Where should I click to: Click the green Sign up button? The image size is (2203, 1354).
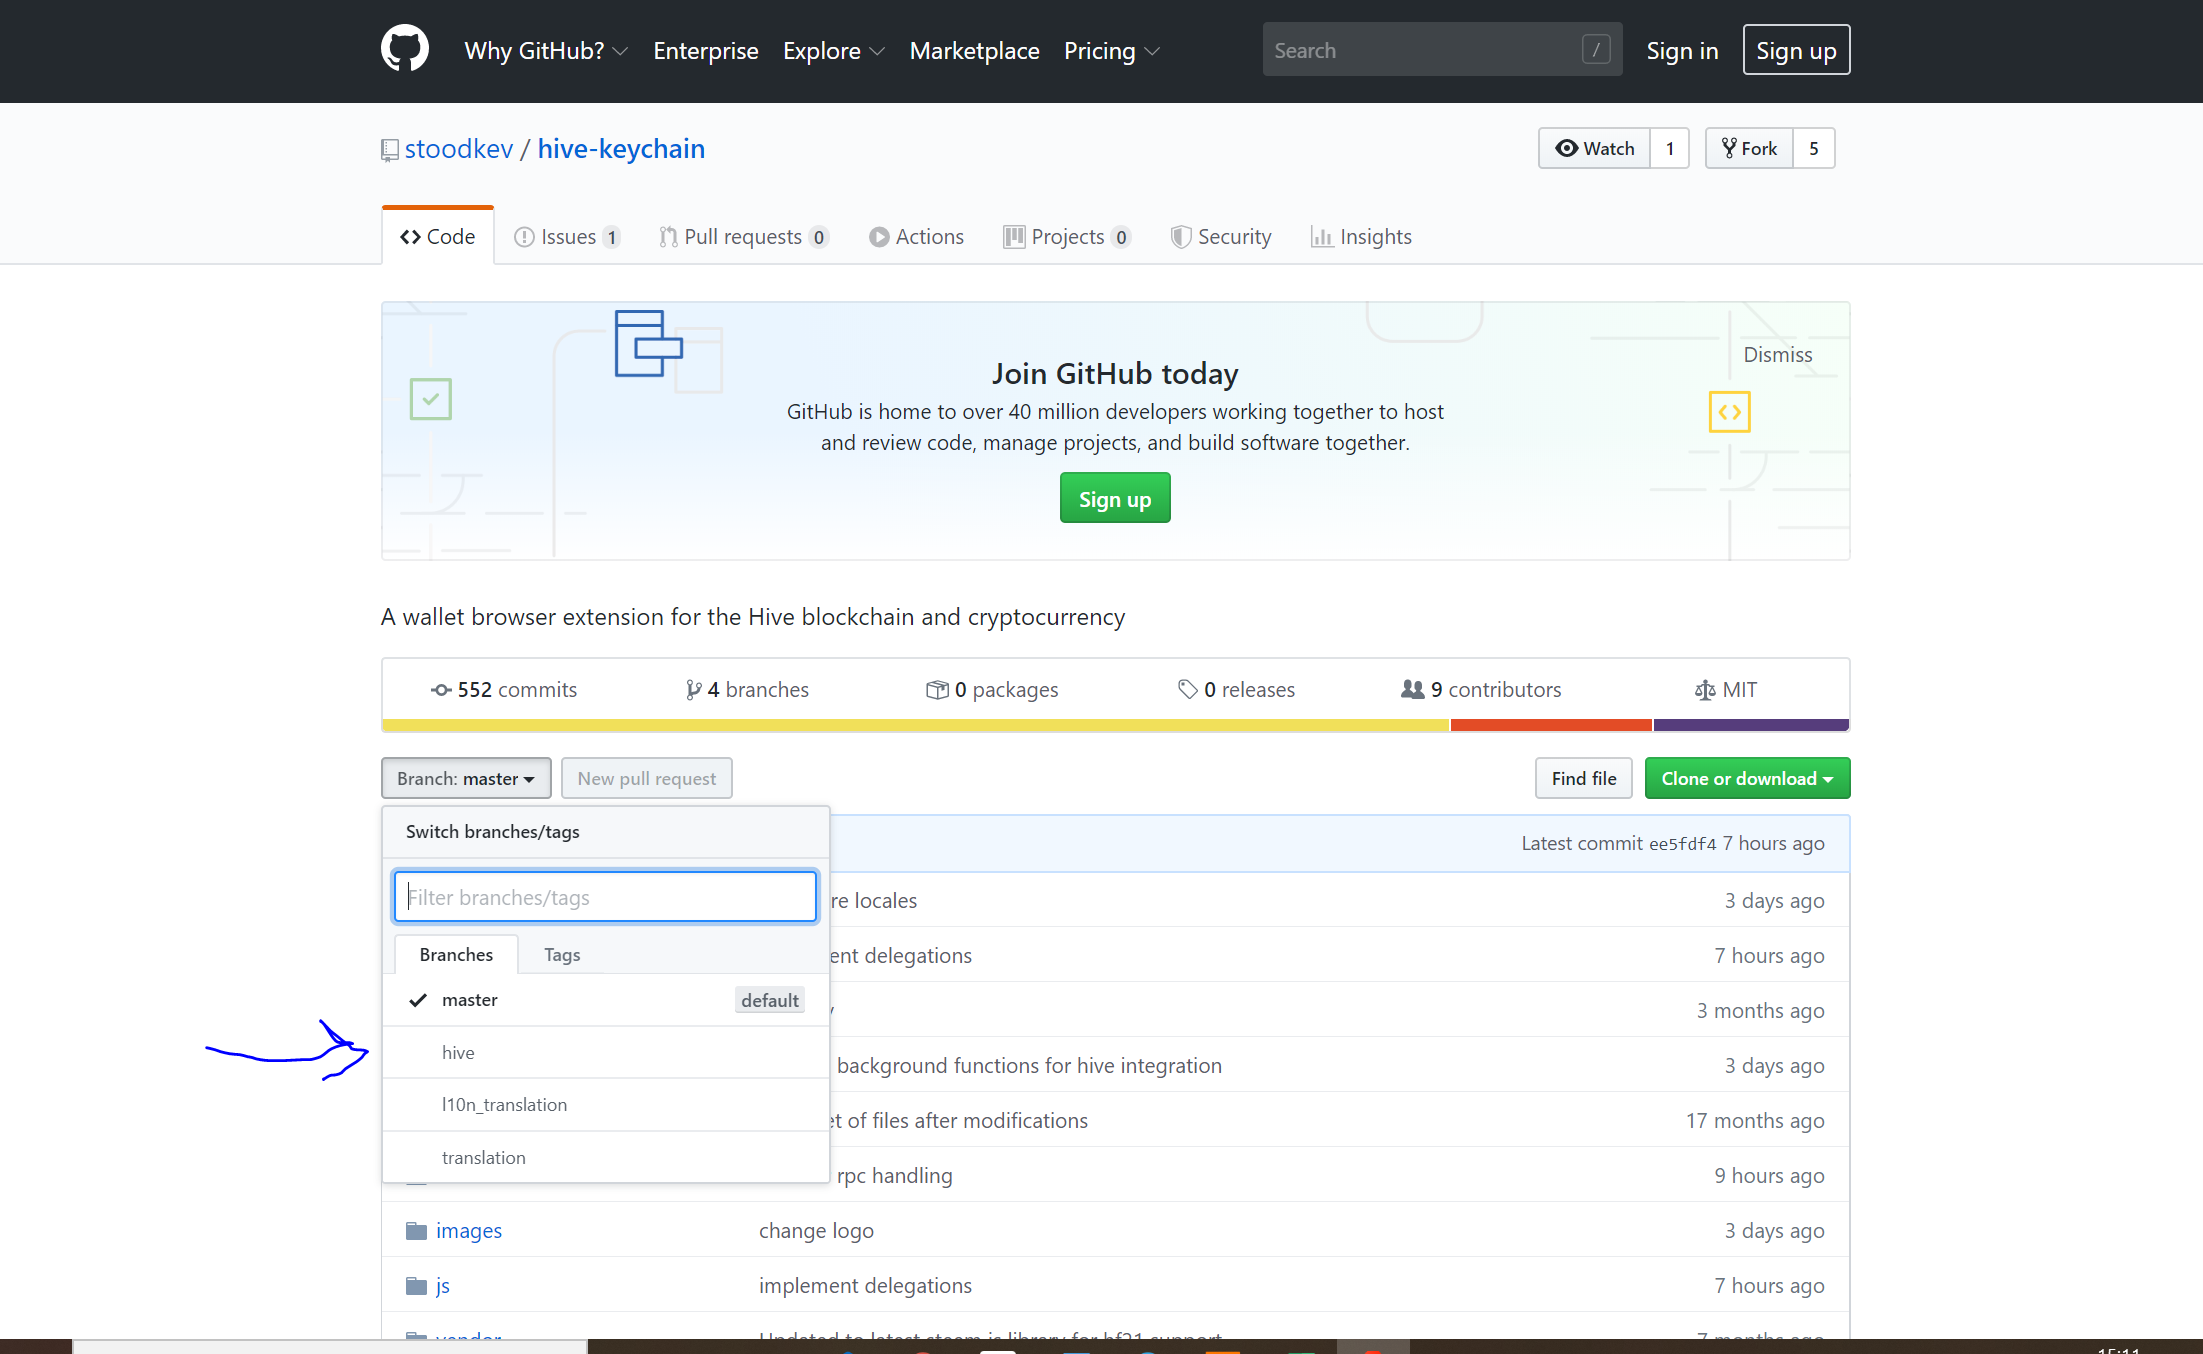(1115, 499)
